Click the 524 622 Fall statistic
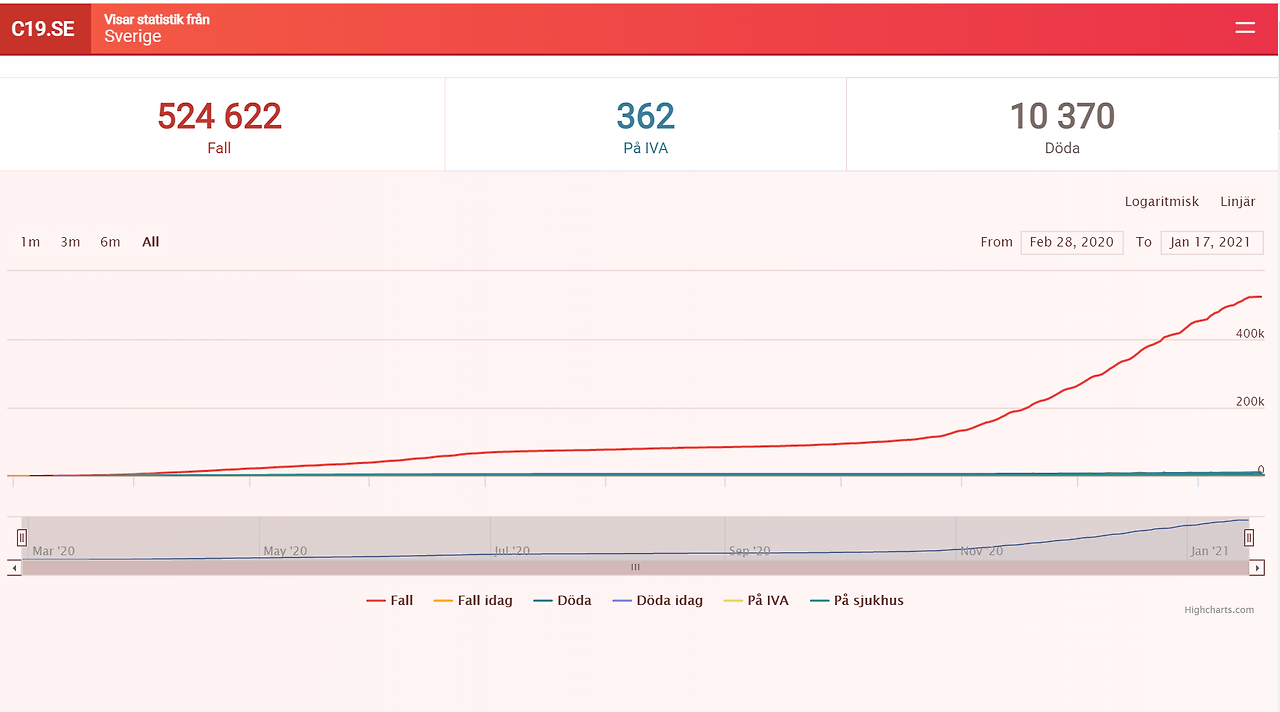1280x712 pixels. point(220,125)
